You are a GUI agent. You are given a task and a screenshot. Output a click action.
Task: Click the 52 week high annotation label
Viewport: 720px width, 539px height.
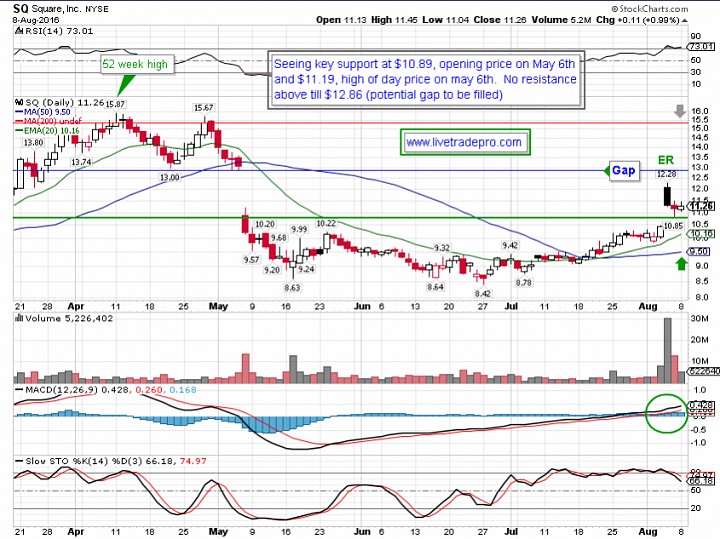click(135, 64)
